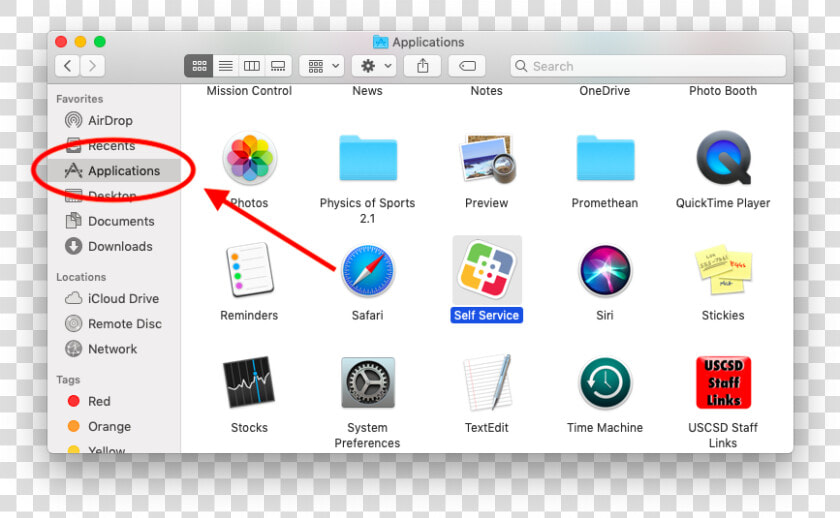The image size is (840, 518).
Task: Open the Reminders app icon
Action: pyautogui.click(x=249, y=270)
